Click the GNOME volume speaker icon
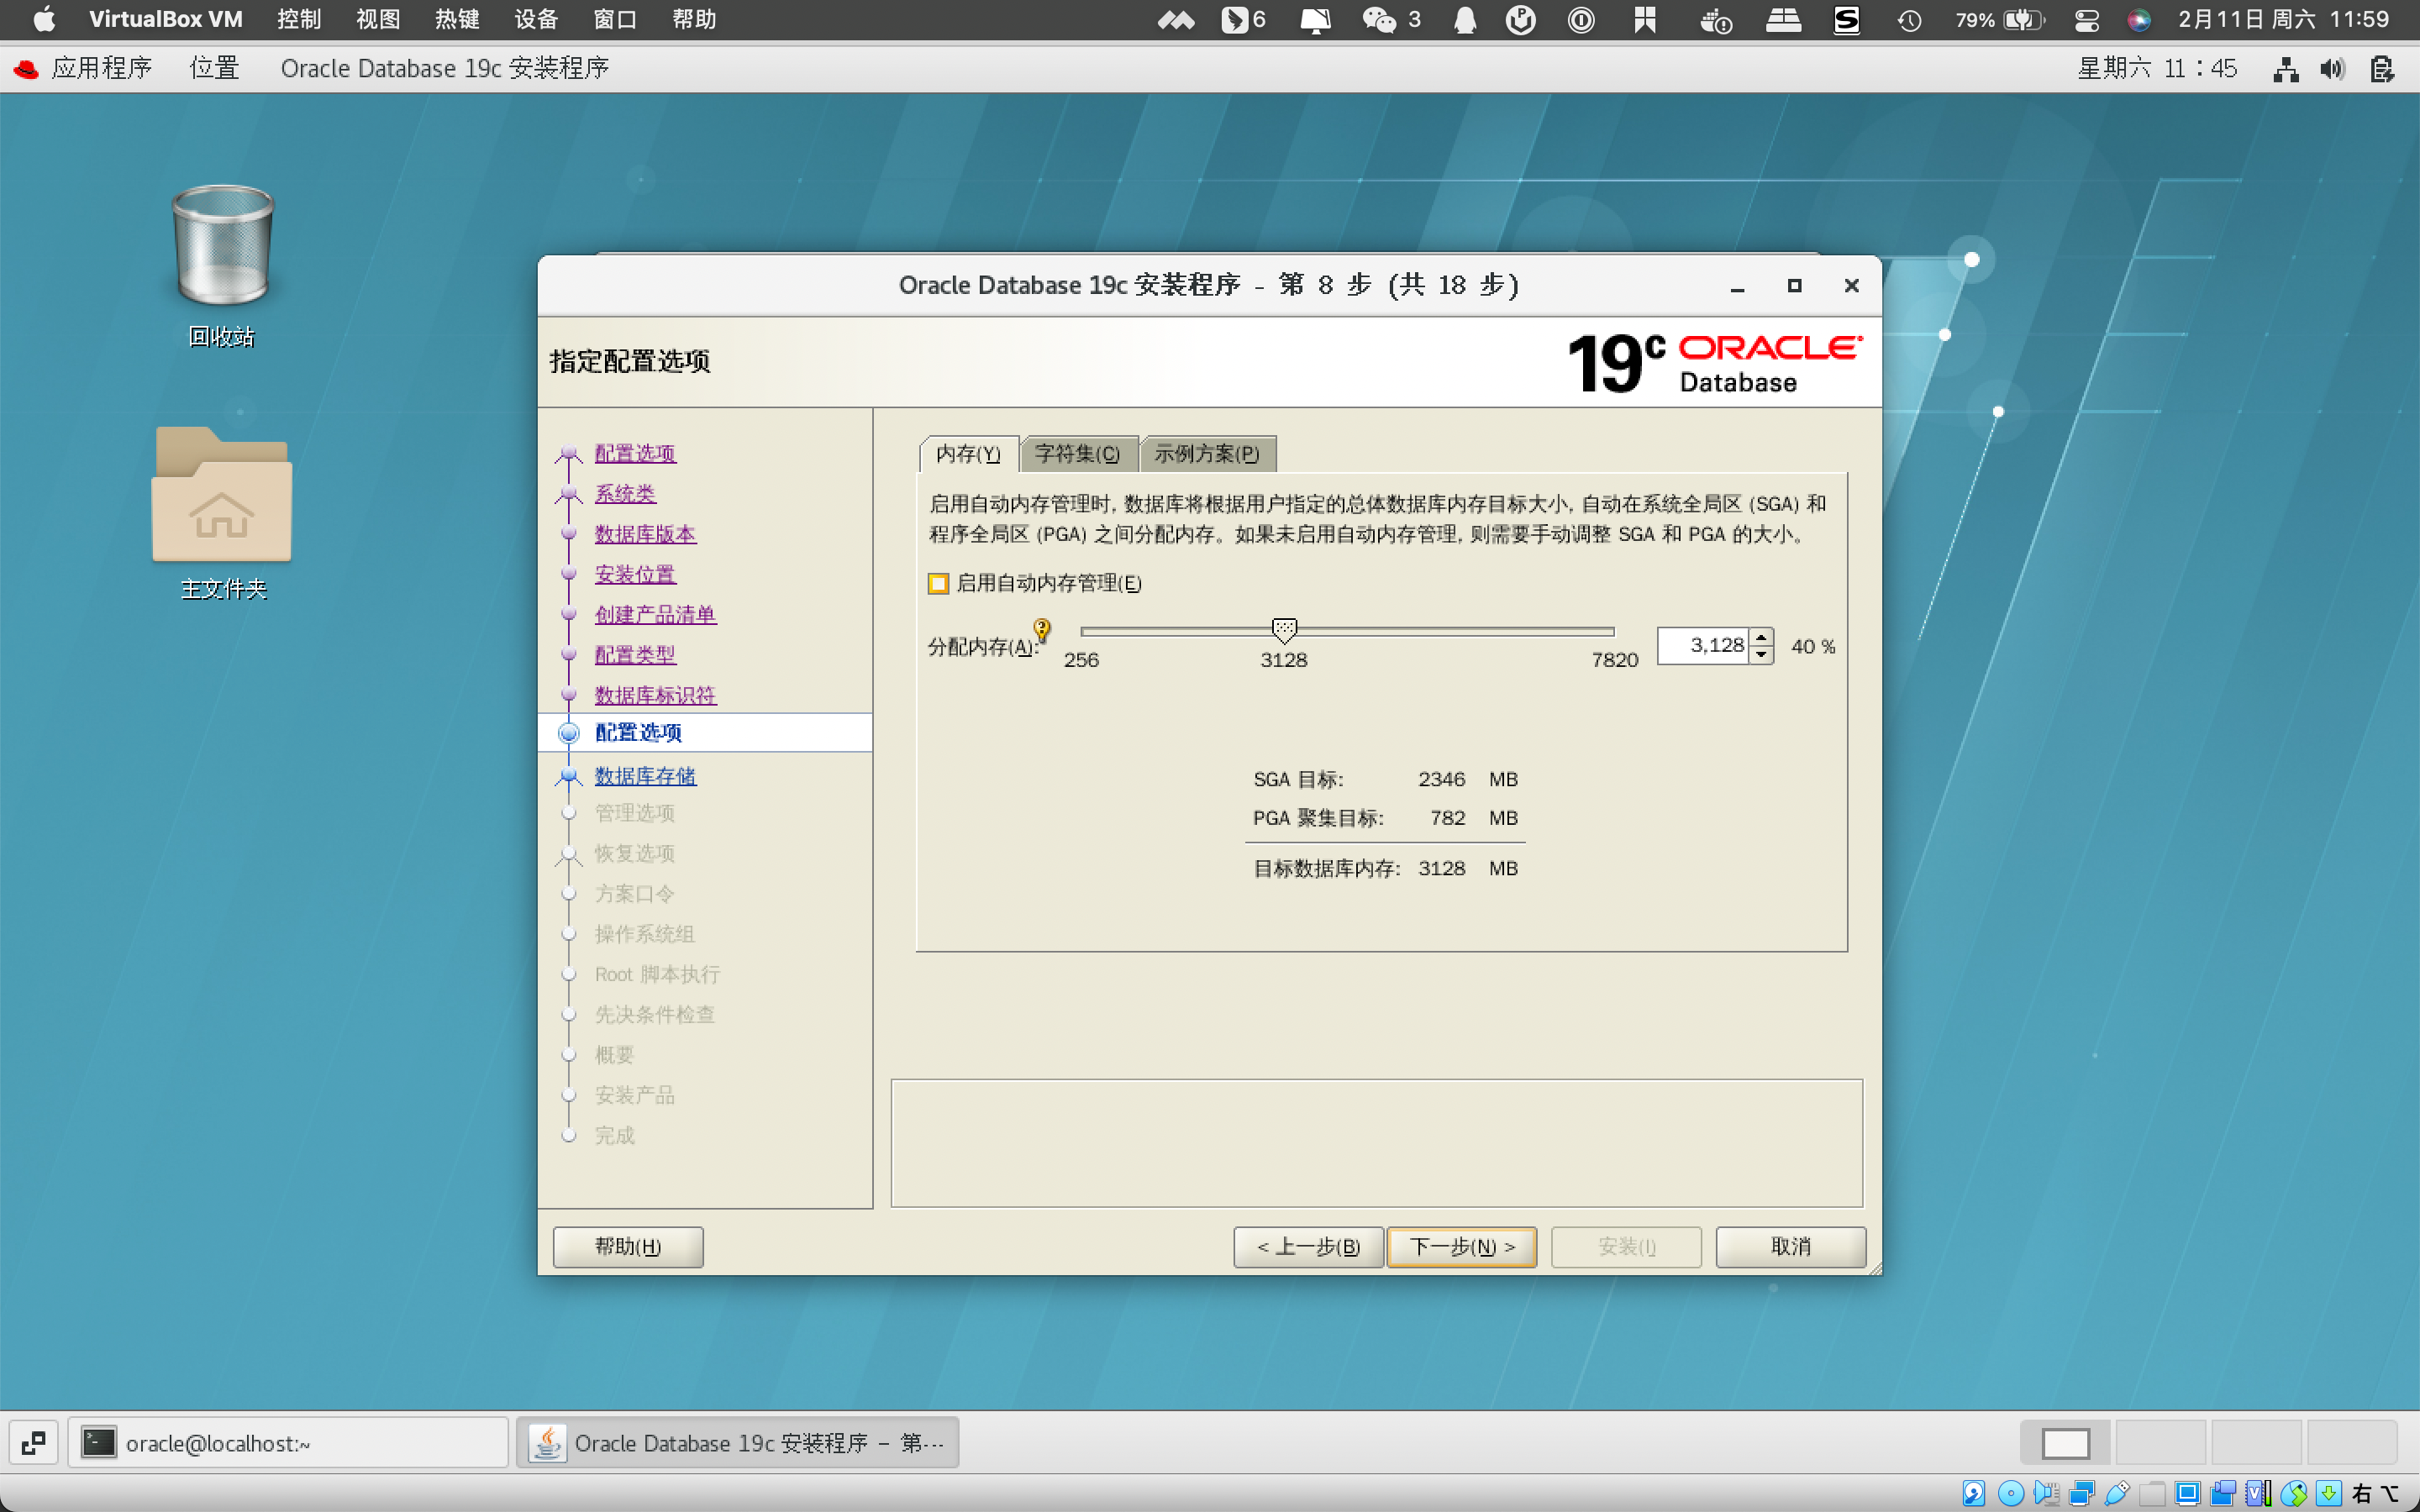Screen dimensions: 2420x1512 pyautogui.click(x=2333, y=69)
